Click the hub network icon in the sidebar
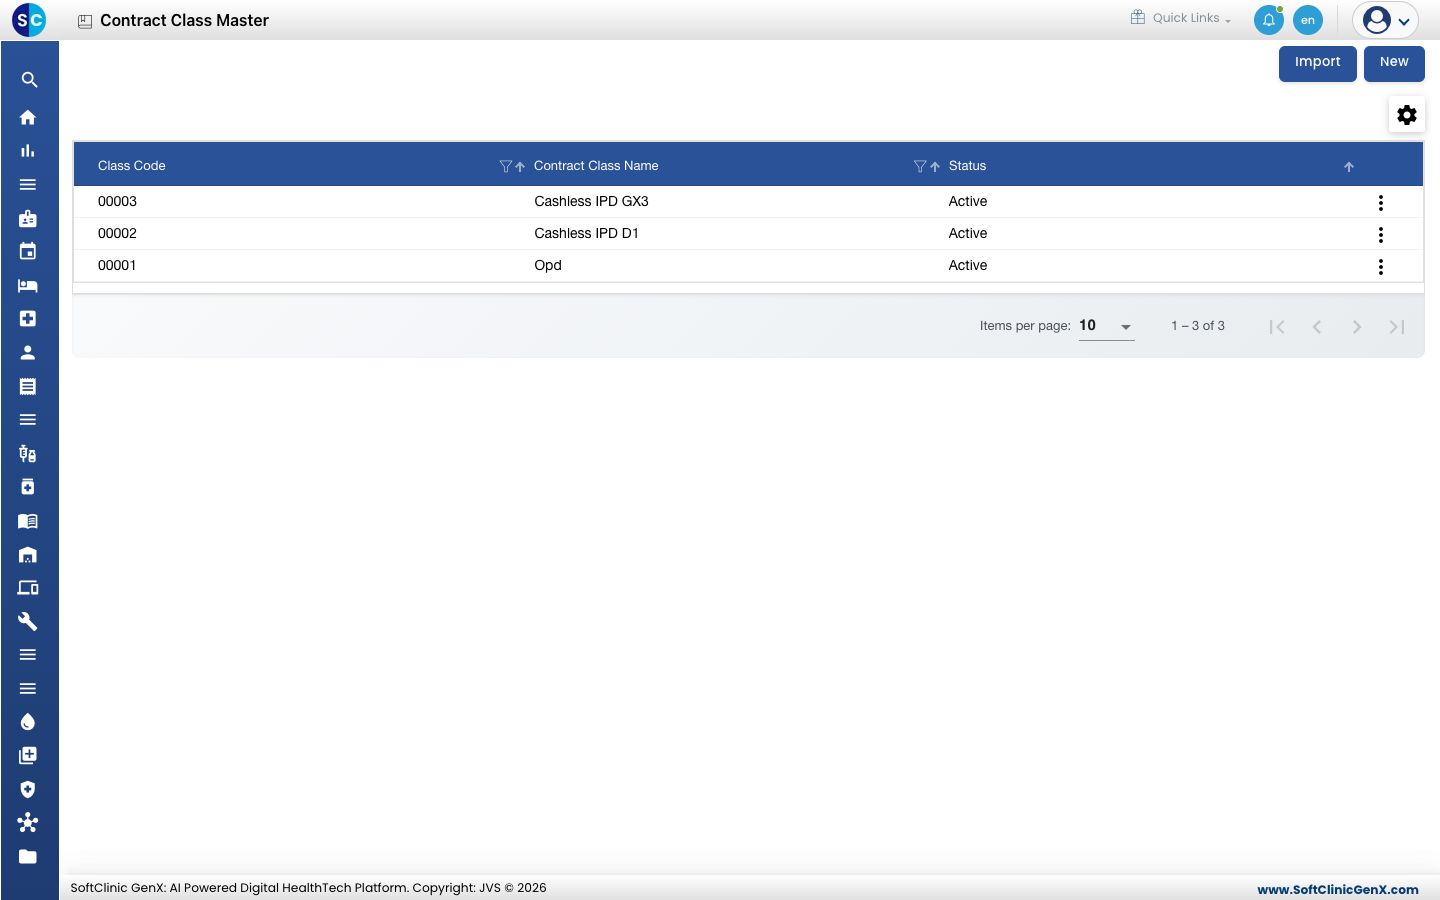This screenshot has width=1440, height=900. tap(28, 823)
